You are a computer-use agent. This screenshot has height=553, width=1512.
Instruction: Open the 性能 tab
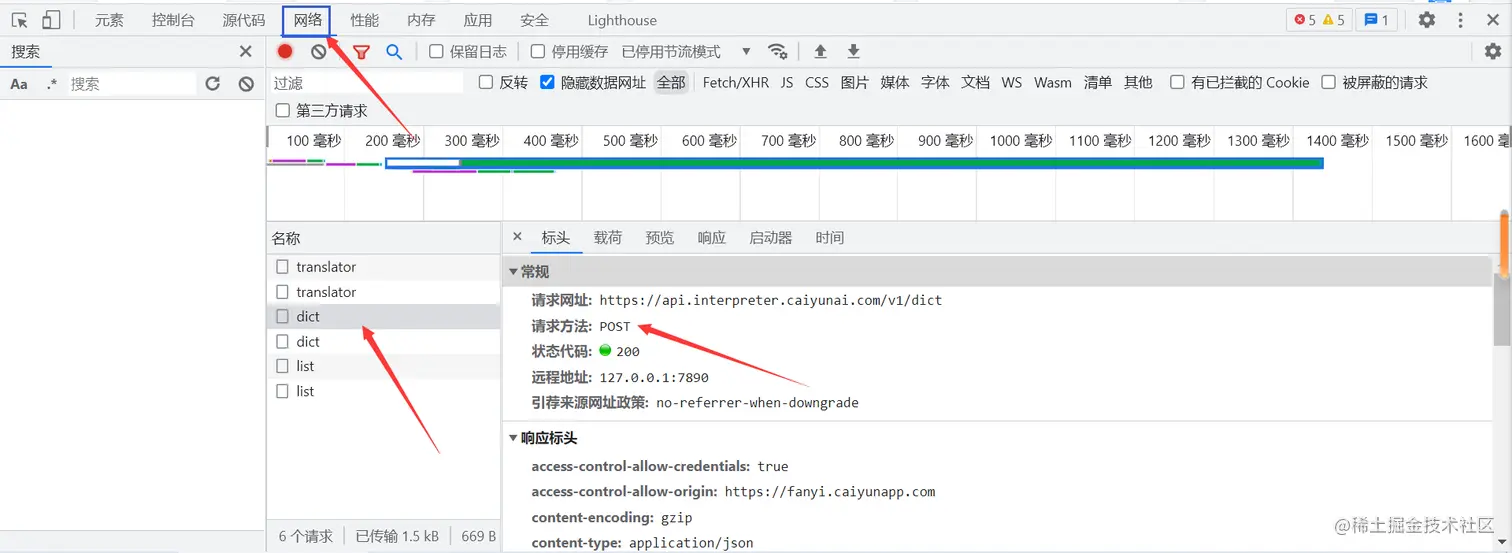(364, 20)
